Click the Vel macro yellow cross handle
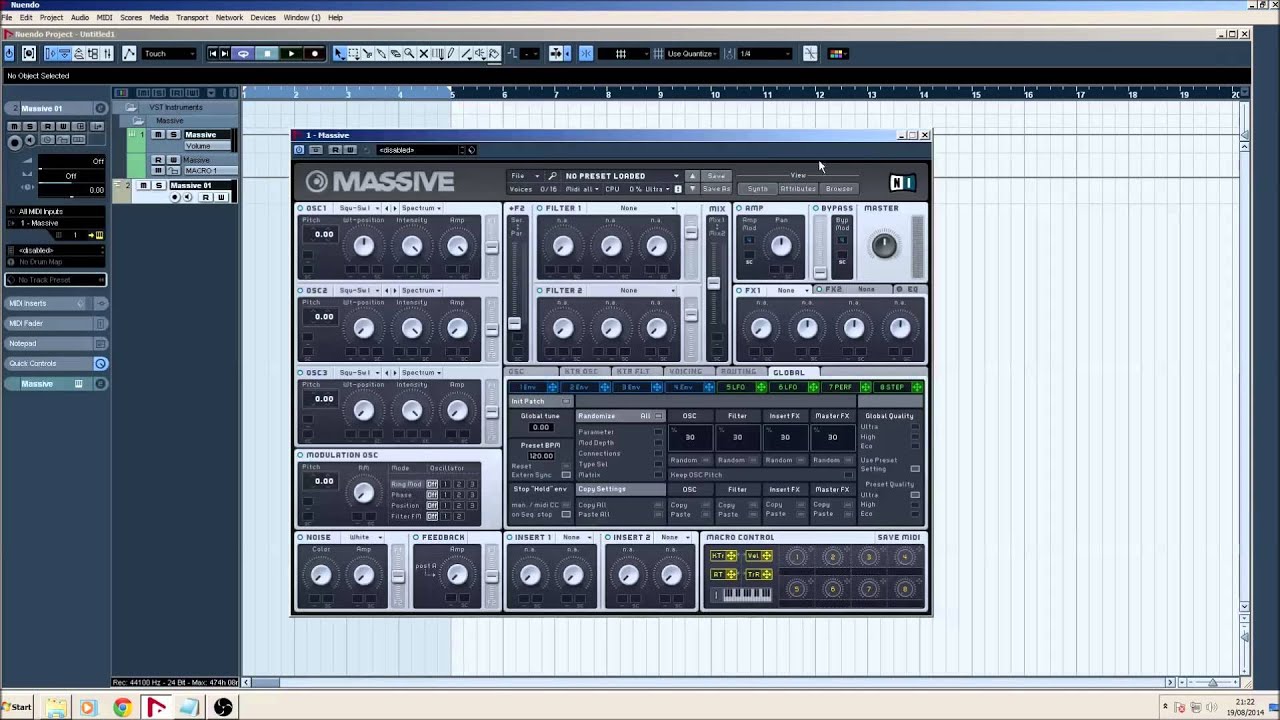Image resolution: width=1280 pixels, height=720 pixels. tap(766, 556)
